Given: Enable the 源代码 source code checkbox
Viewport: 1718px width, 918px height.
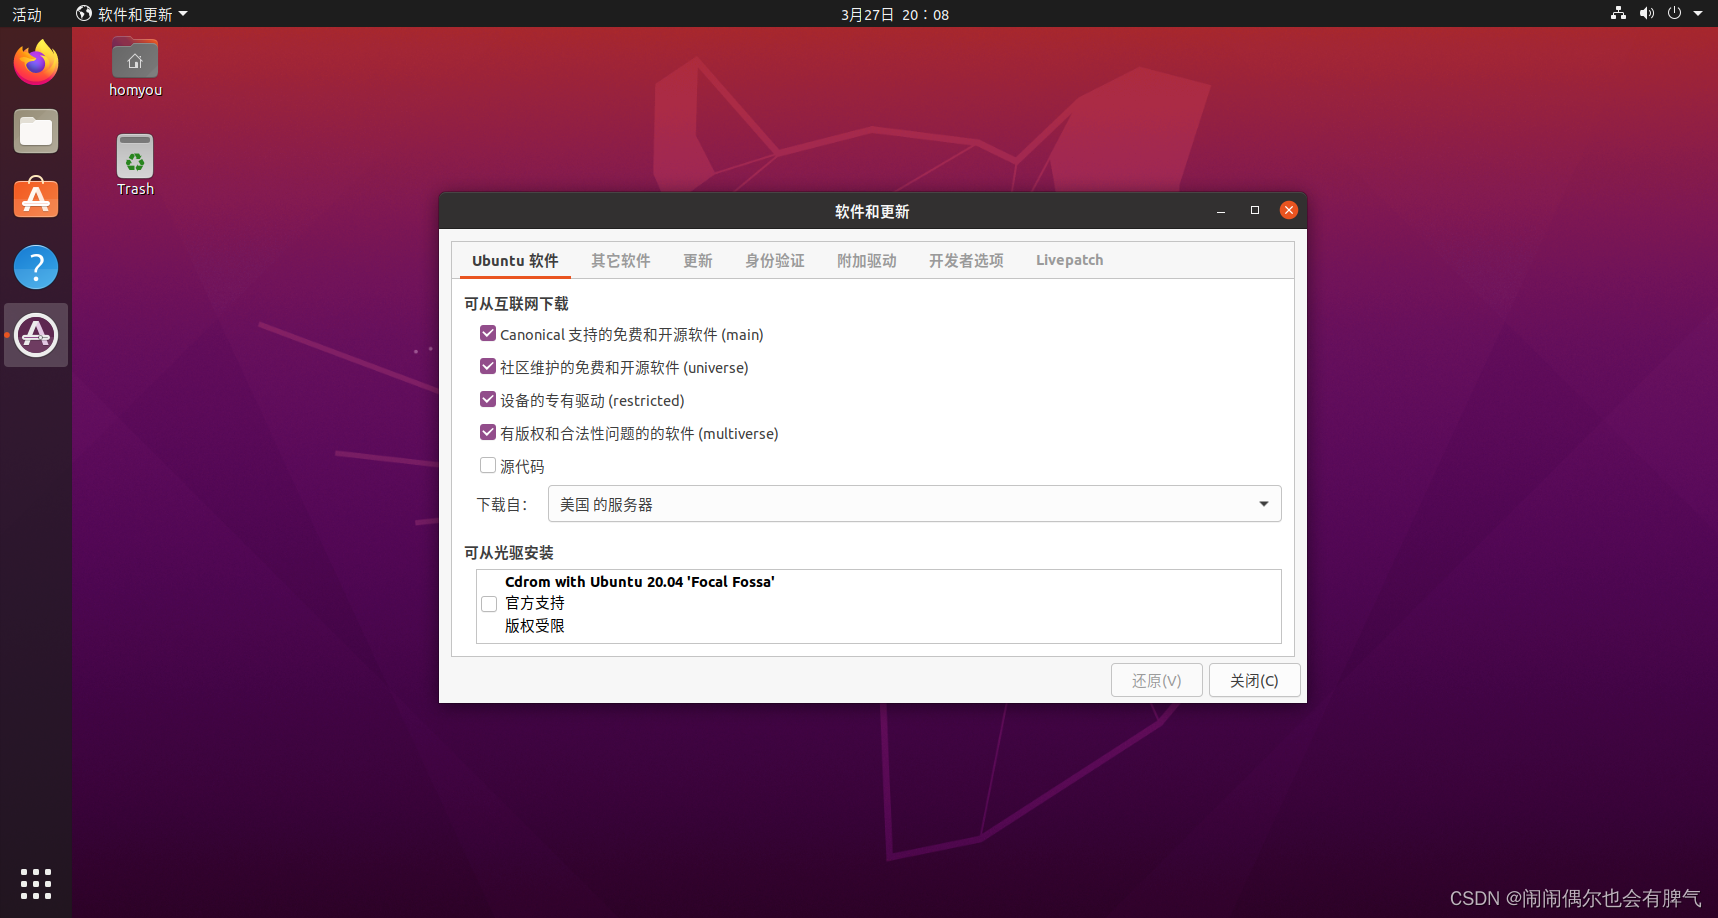Looking at the screenshot, I should (488, 465).
